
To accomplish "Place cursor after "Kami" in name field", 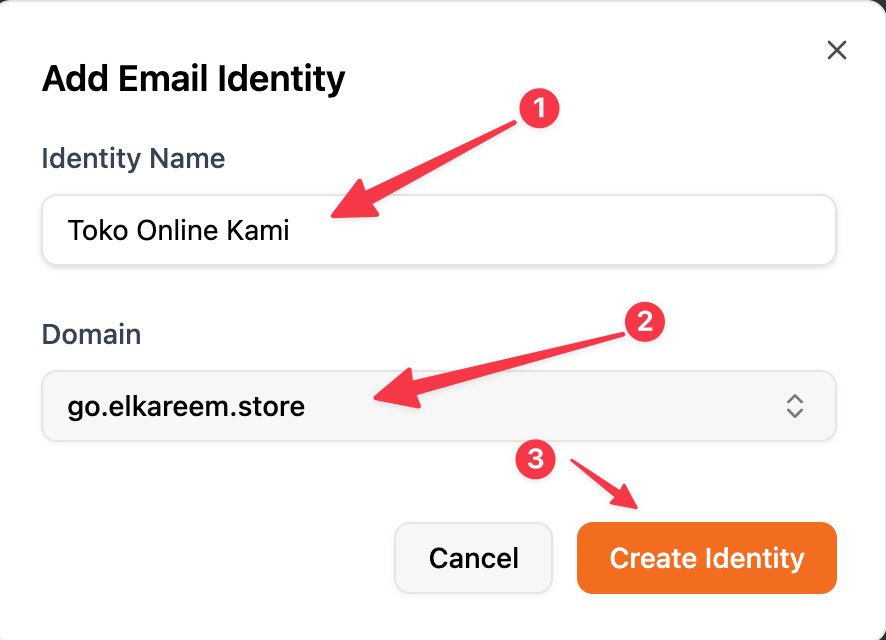I will (x=291, y=231).
